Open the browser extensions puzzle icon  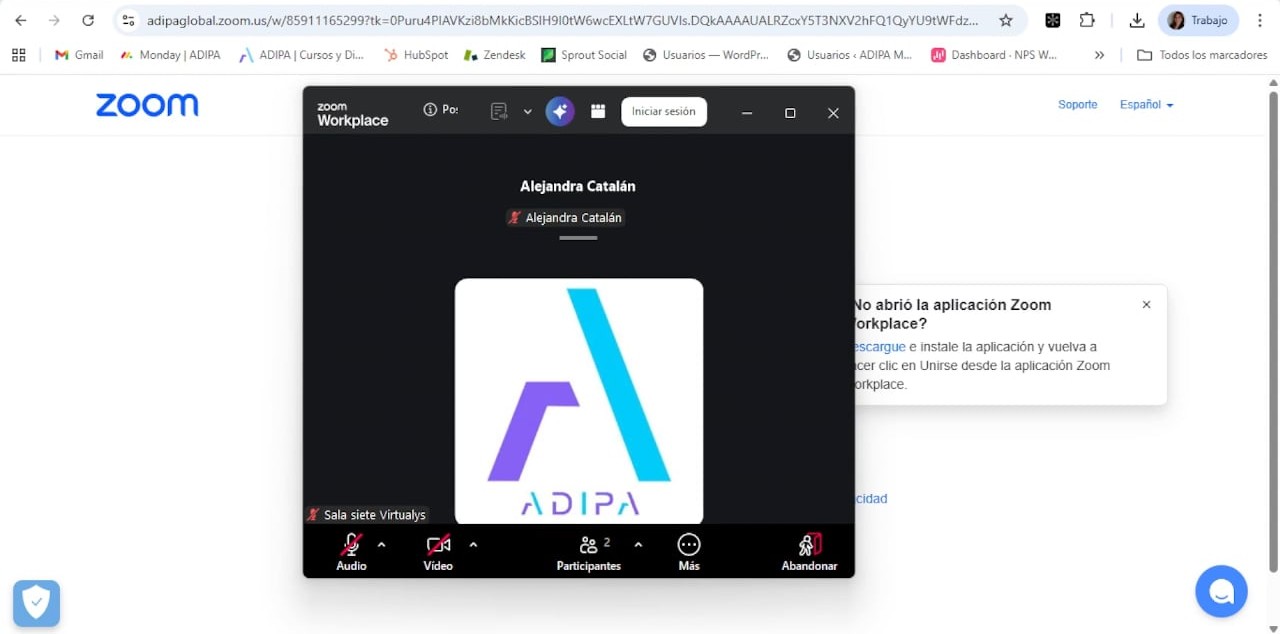(x=1087, y=20)
